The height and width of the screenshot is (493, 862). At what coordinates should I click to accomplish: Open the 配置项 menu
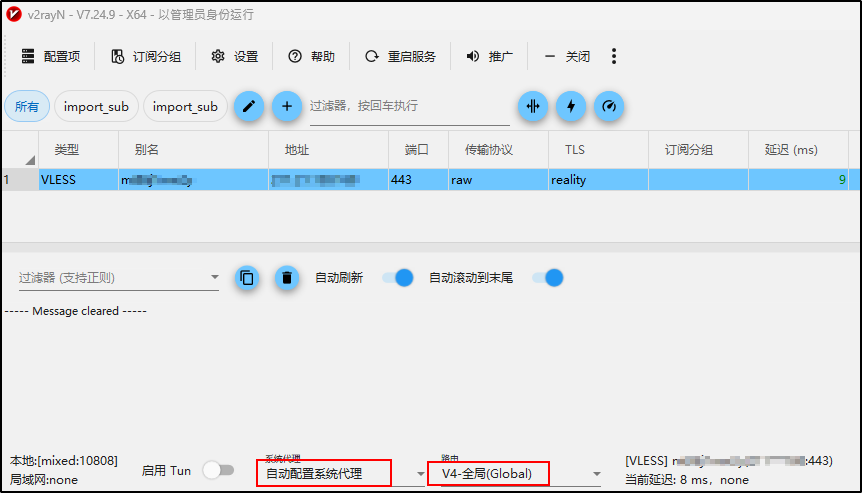51,56
